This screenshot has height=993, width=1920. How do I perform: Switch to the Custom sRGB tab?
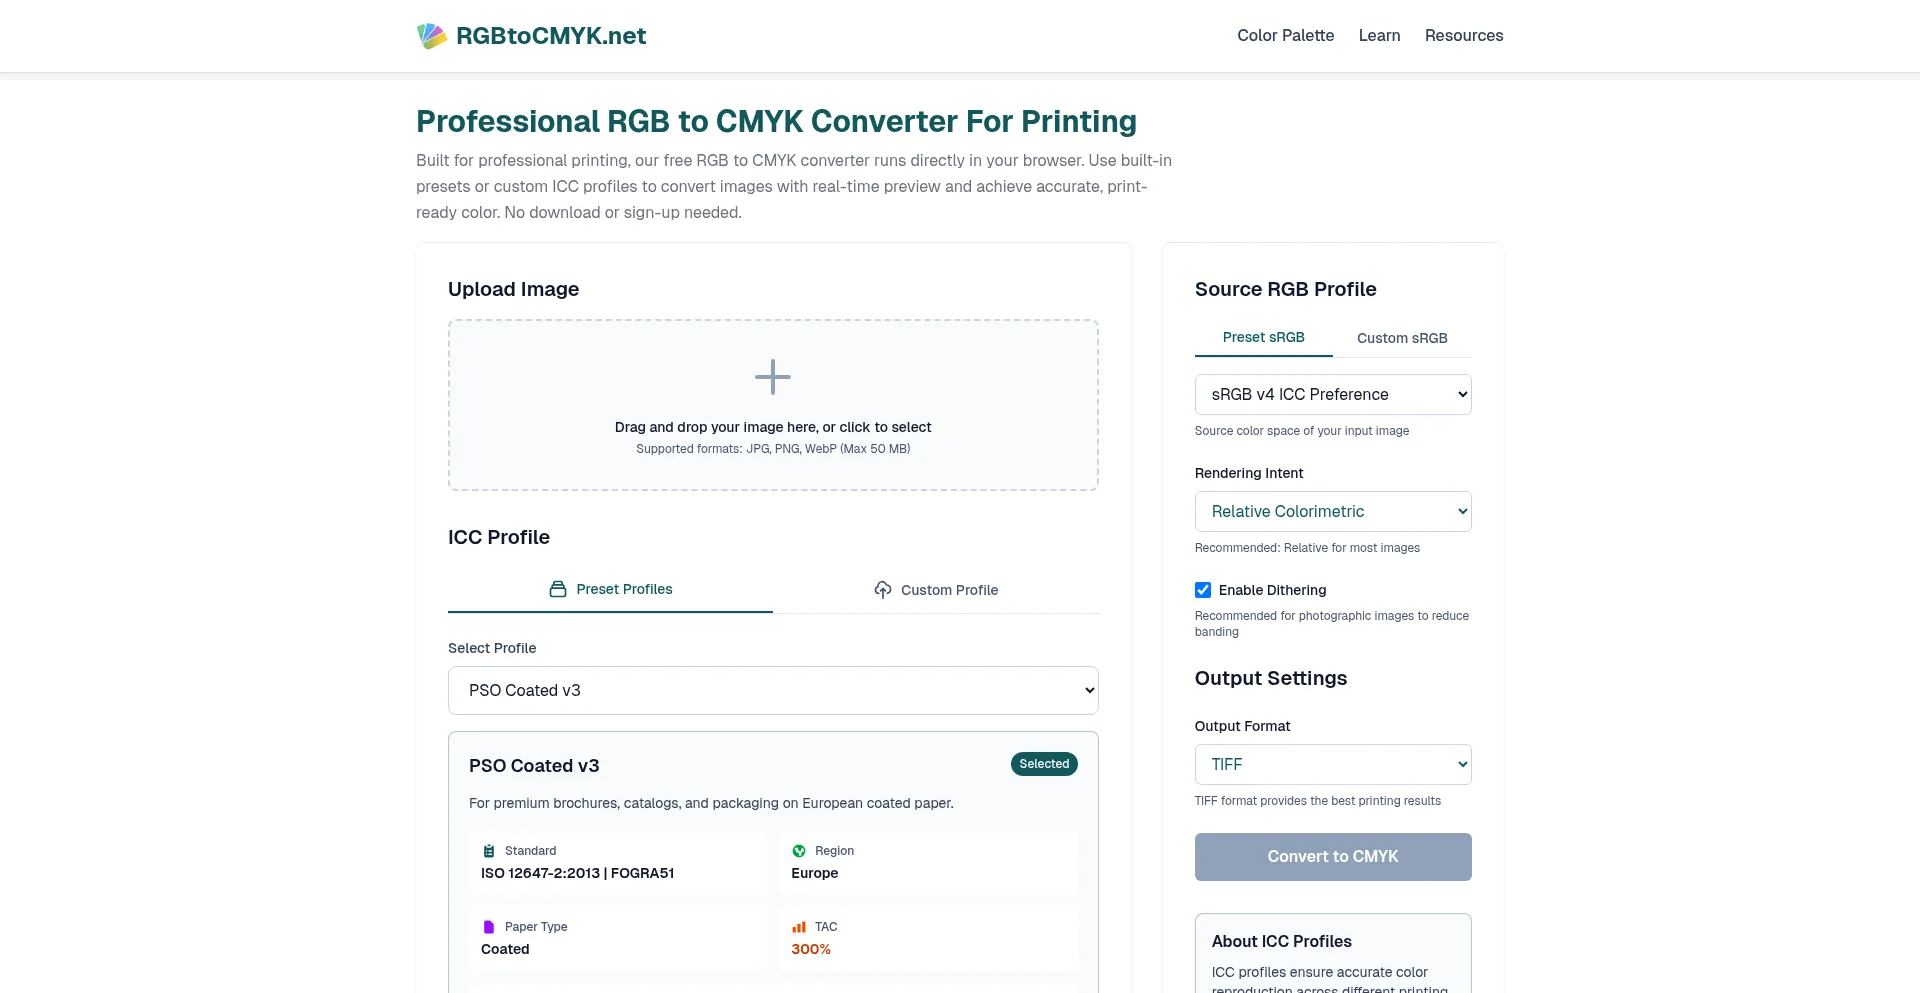1401,338
